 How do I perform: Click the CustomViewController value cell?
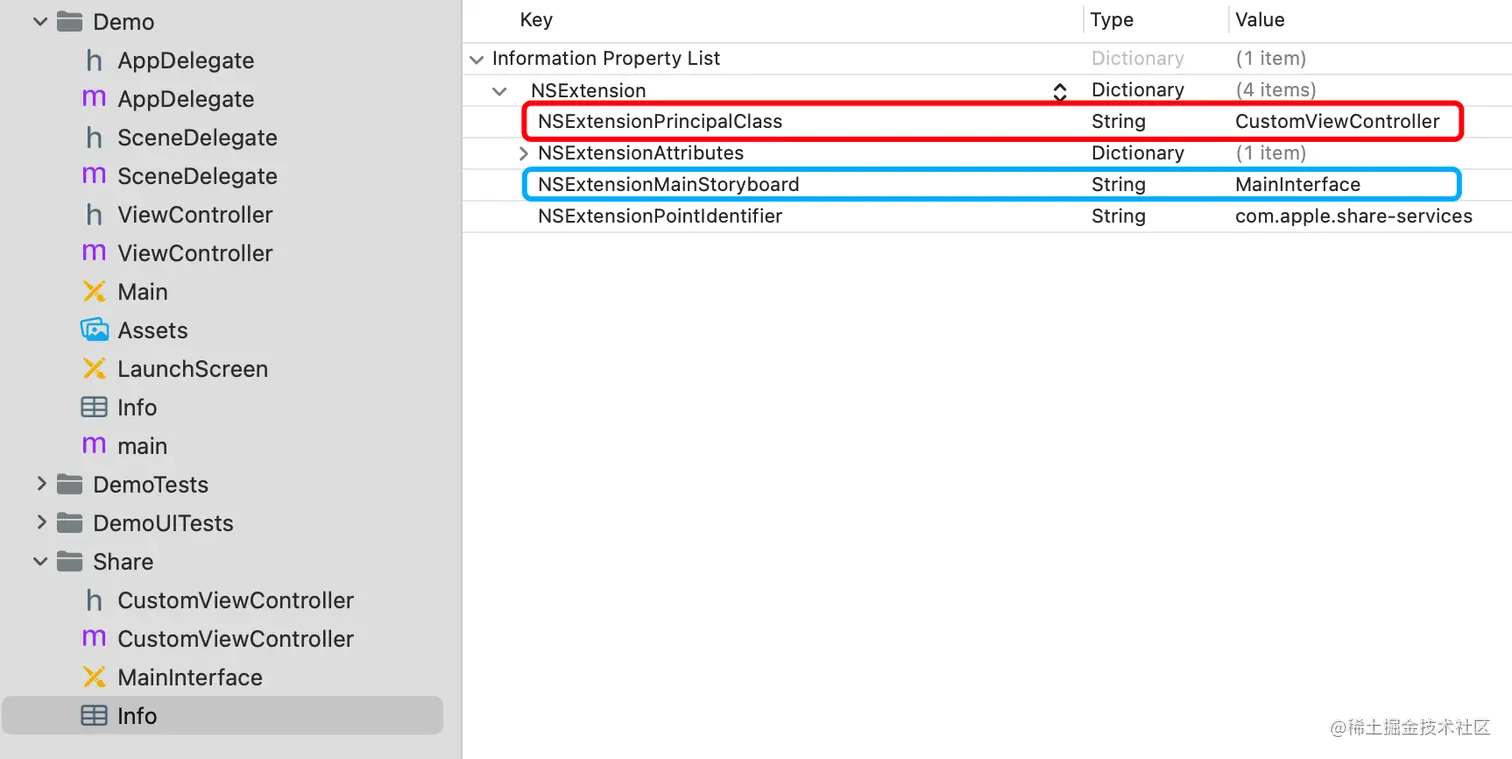point(1338,122)
